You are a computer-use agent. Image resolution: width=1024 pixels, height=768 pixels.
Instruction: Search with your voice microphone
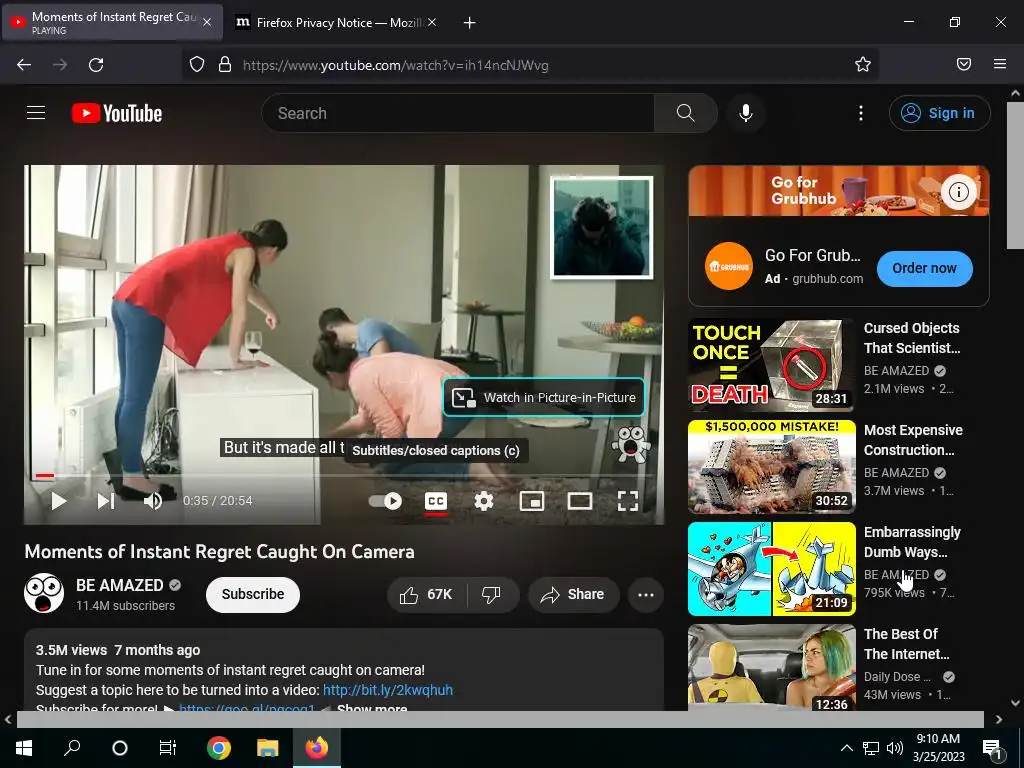tap(746, 113)
